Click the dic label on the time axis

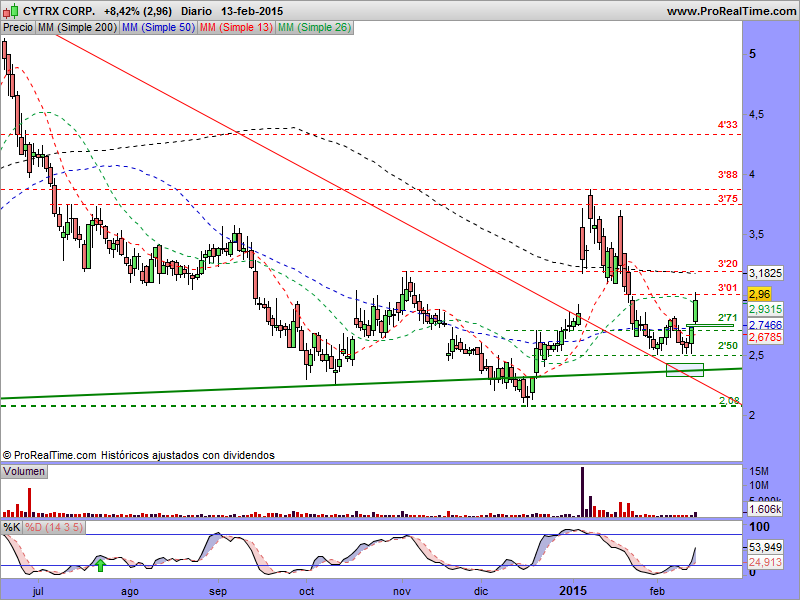tap(481, 591)
